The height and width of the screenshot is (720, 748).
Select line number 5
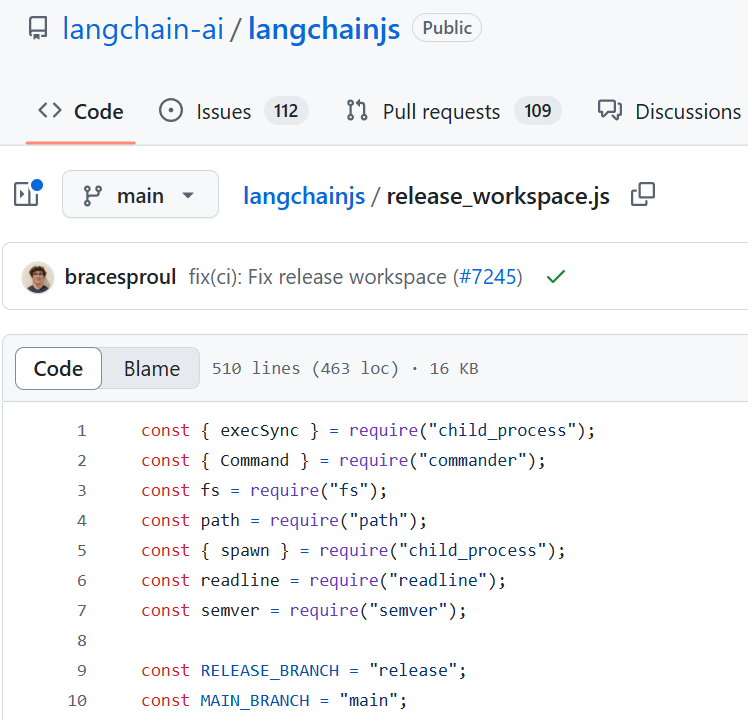tap(82, 550)
